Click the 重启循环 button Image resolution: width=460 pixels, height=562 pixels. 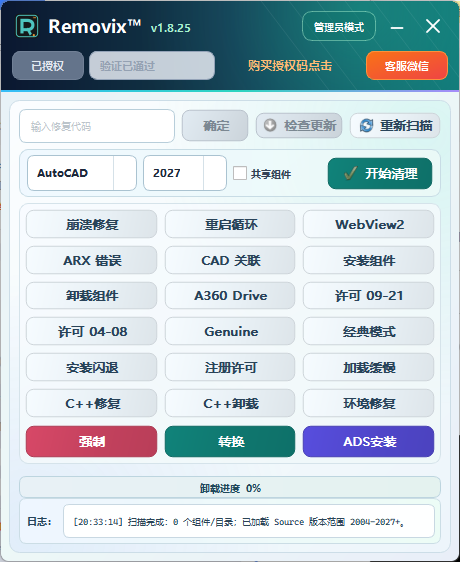point(230,224)
